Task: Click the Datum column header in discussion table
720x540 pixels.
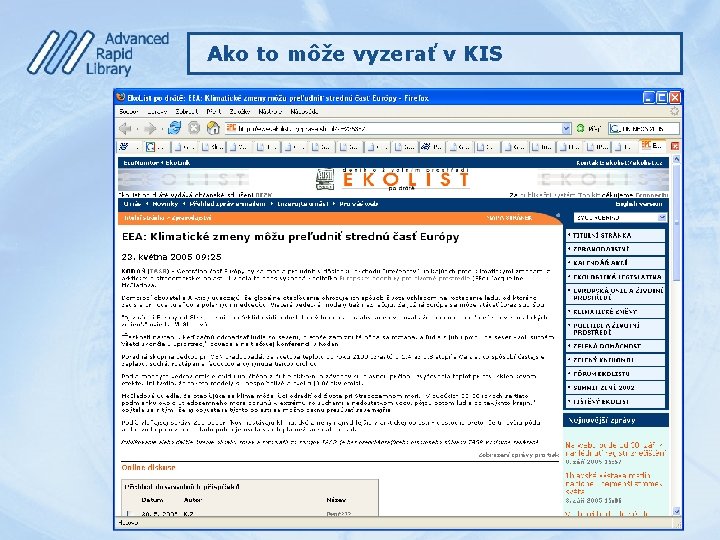Action: (152, 500)
